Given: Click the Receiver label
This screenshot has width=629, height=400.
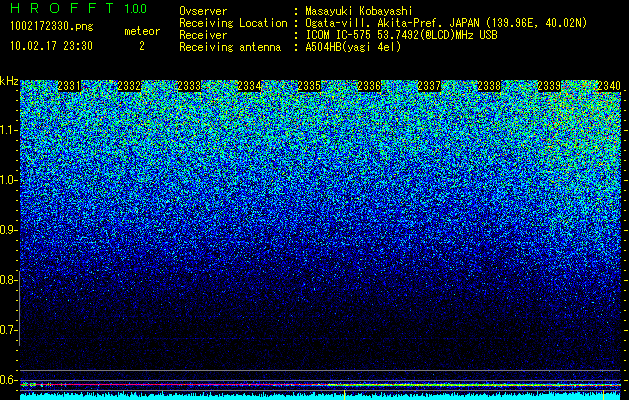Looking at the screenshot, I should click(x=203, y=35).
